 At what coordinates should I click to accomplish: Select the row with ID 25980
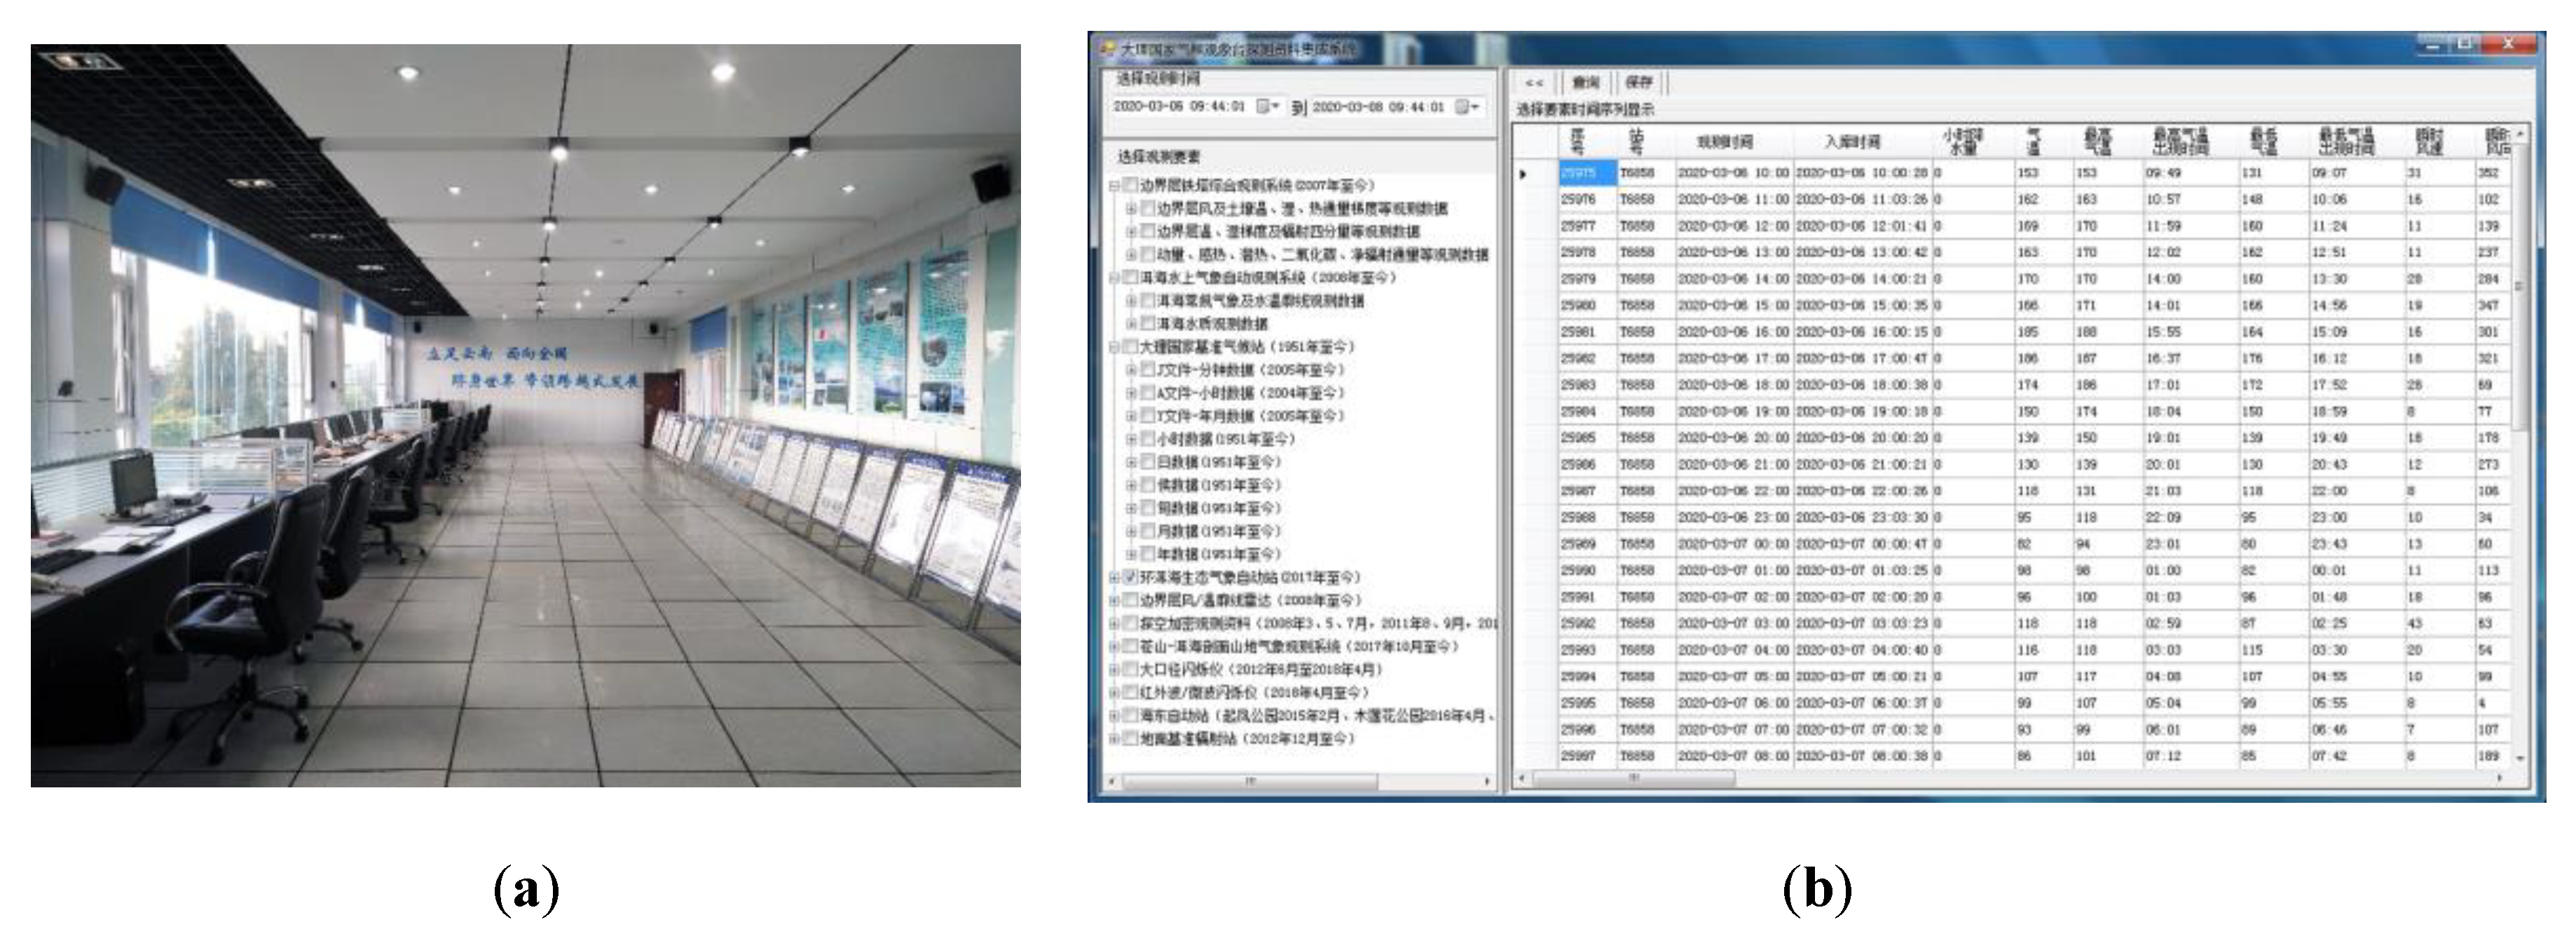pos(1578,305)
